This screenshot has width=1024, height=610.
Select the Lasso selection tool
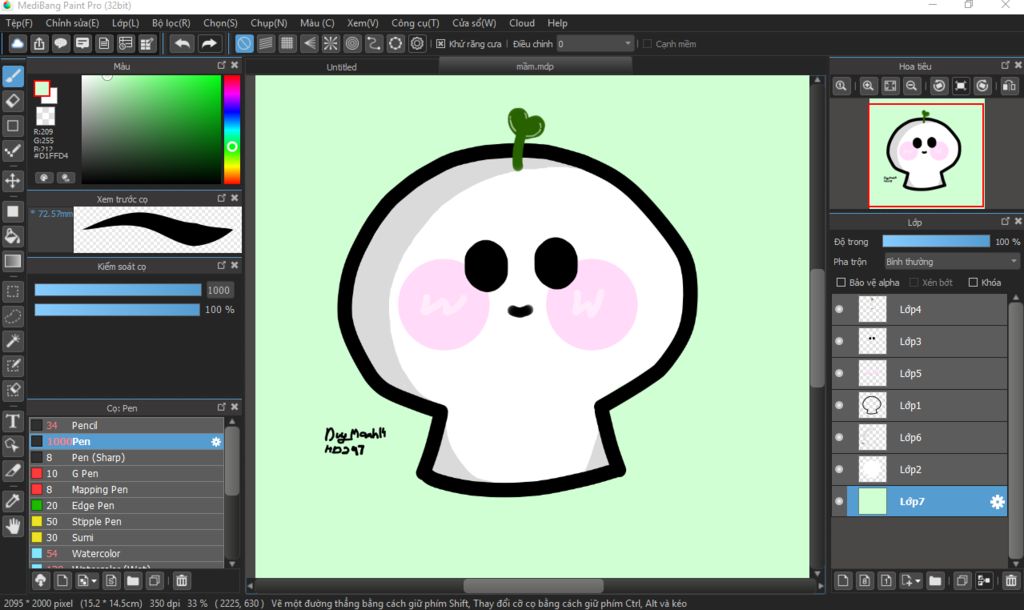click(x=13, y=316)
